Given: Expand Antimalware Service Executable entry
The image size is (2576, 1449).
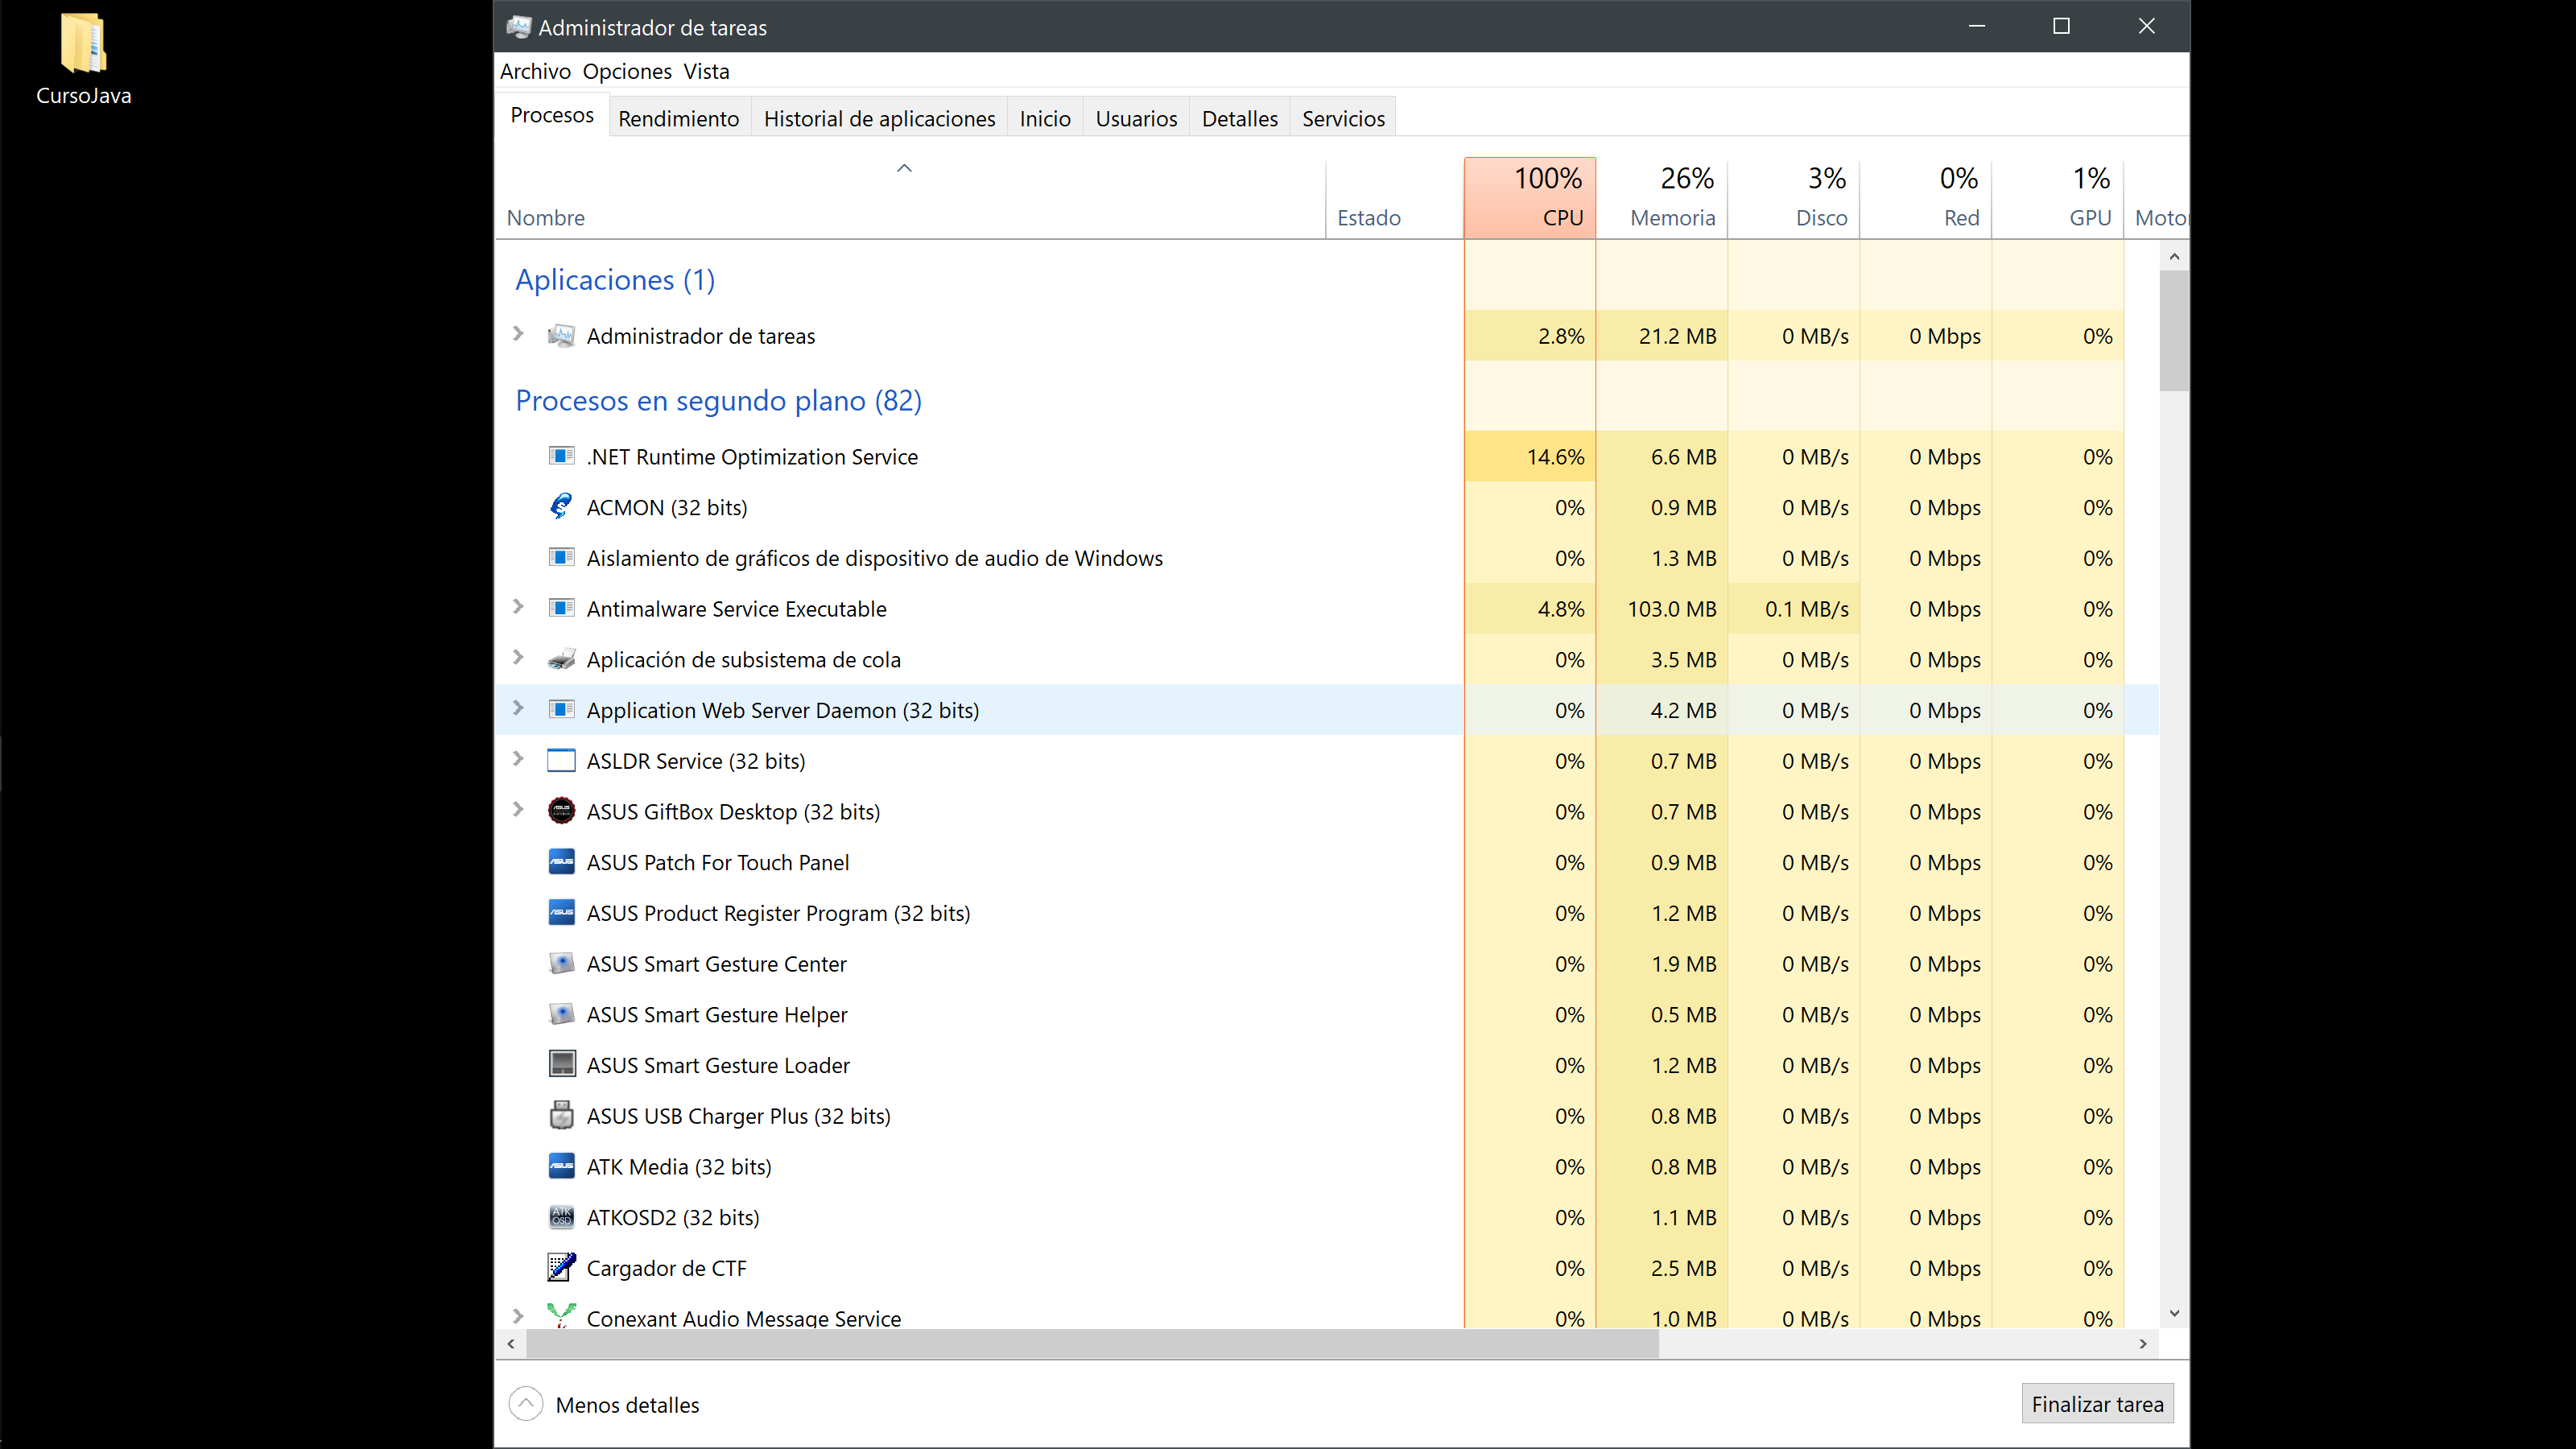Looking at the screenshot, I should point(518,607).
